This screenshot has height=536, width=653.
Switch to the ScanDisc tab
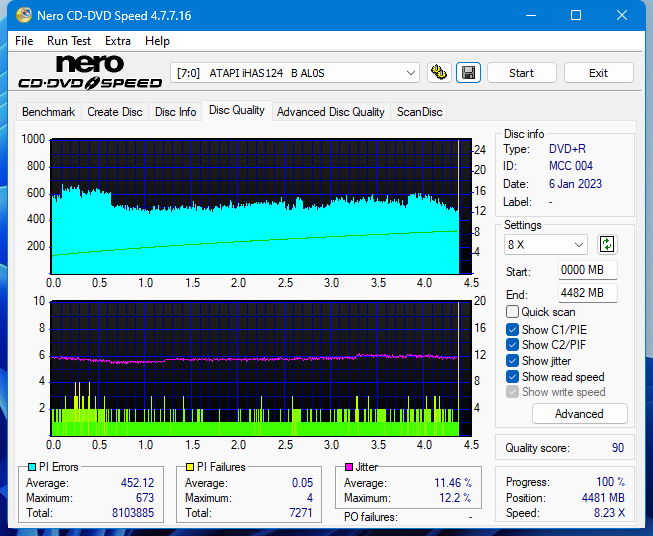click(x=419, y=112)
